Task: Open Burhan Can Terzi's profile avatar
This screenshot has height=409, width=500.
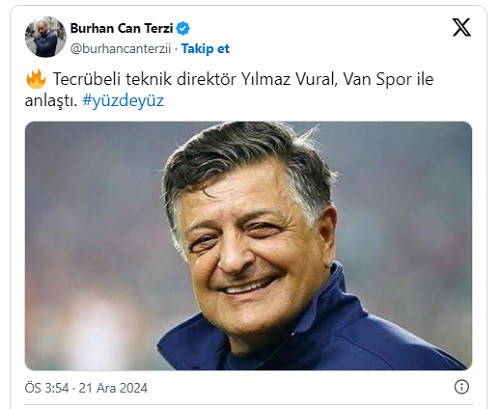Action: [46, 37]
